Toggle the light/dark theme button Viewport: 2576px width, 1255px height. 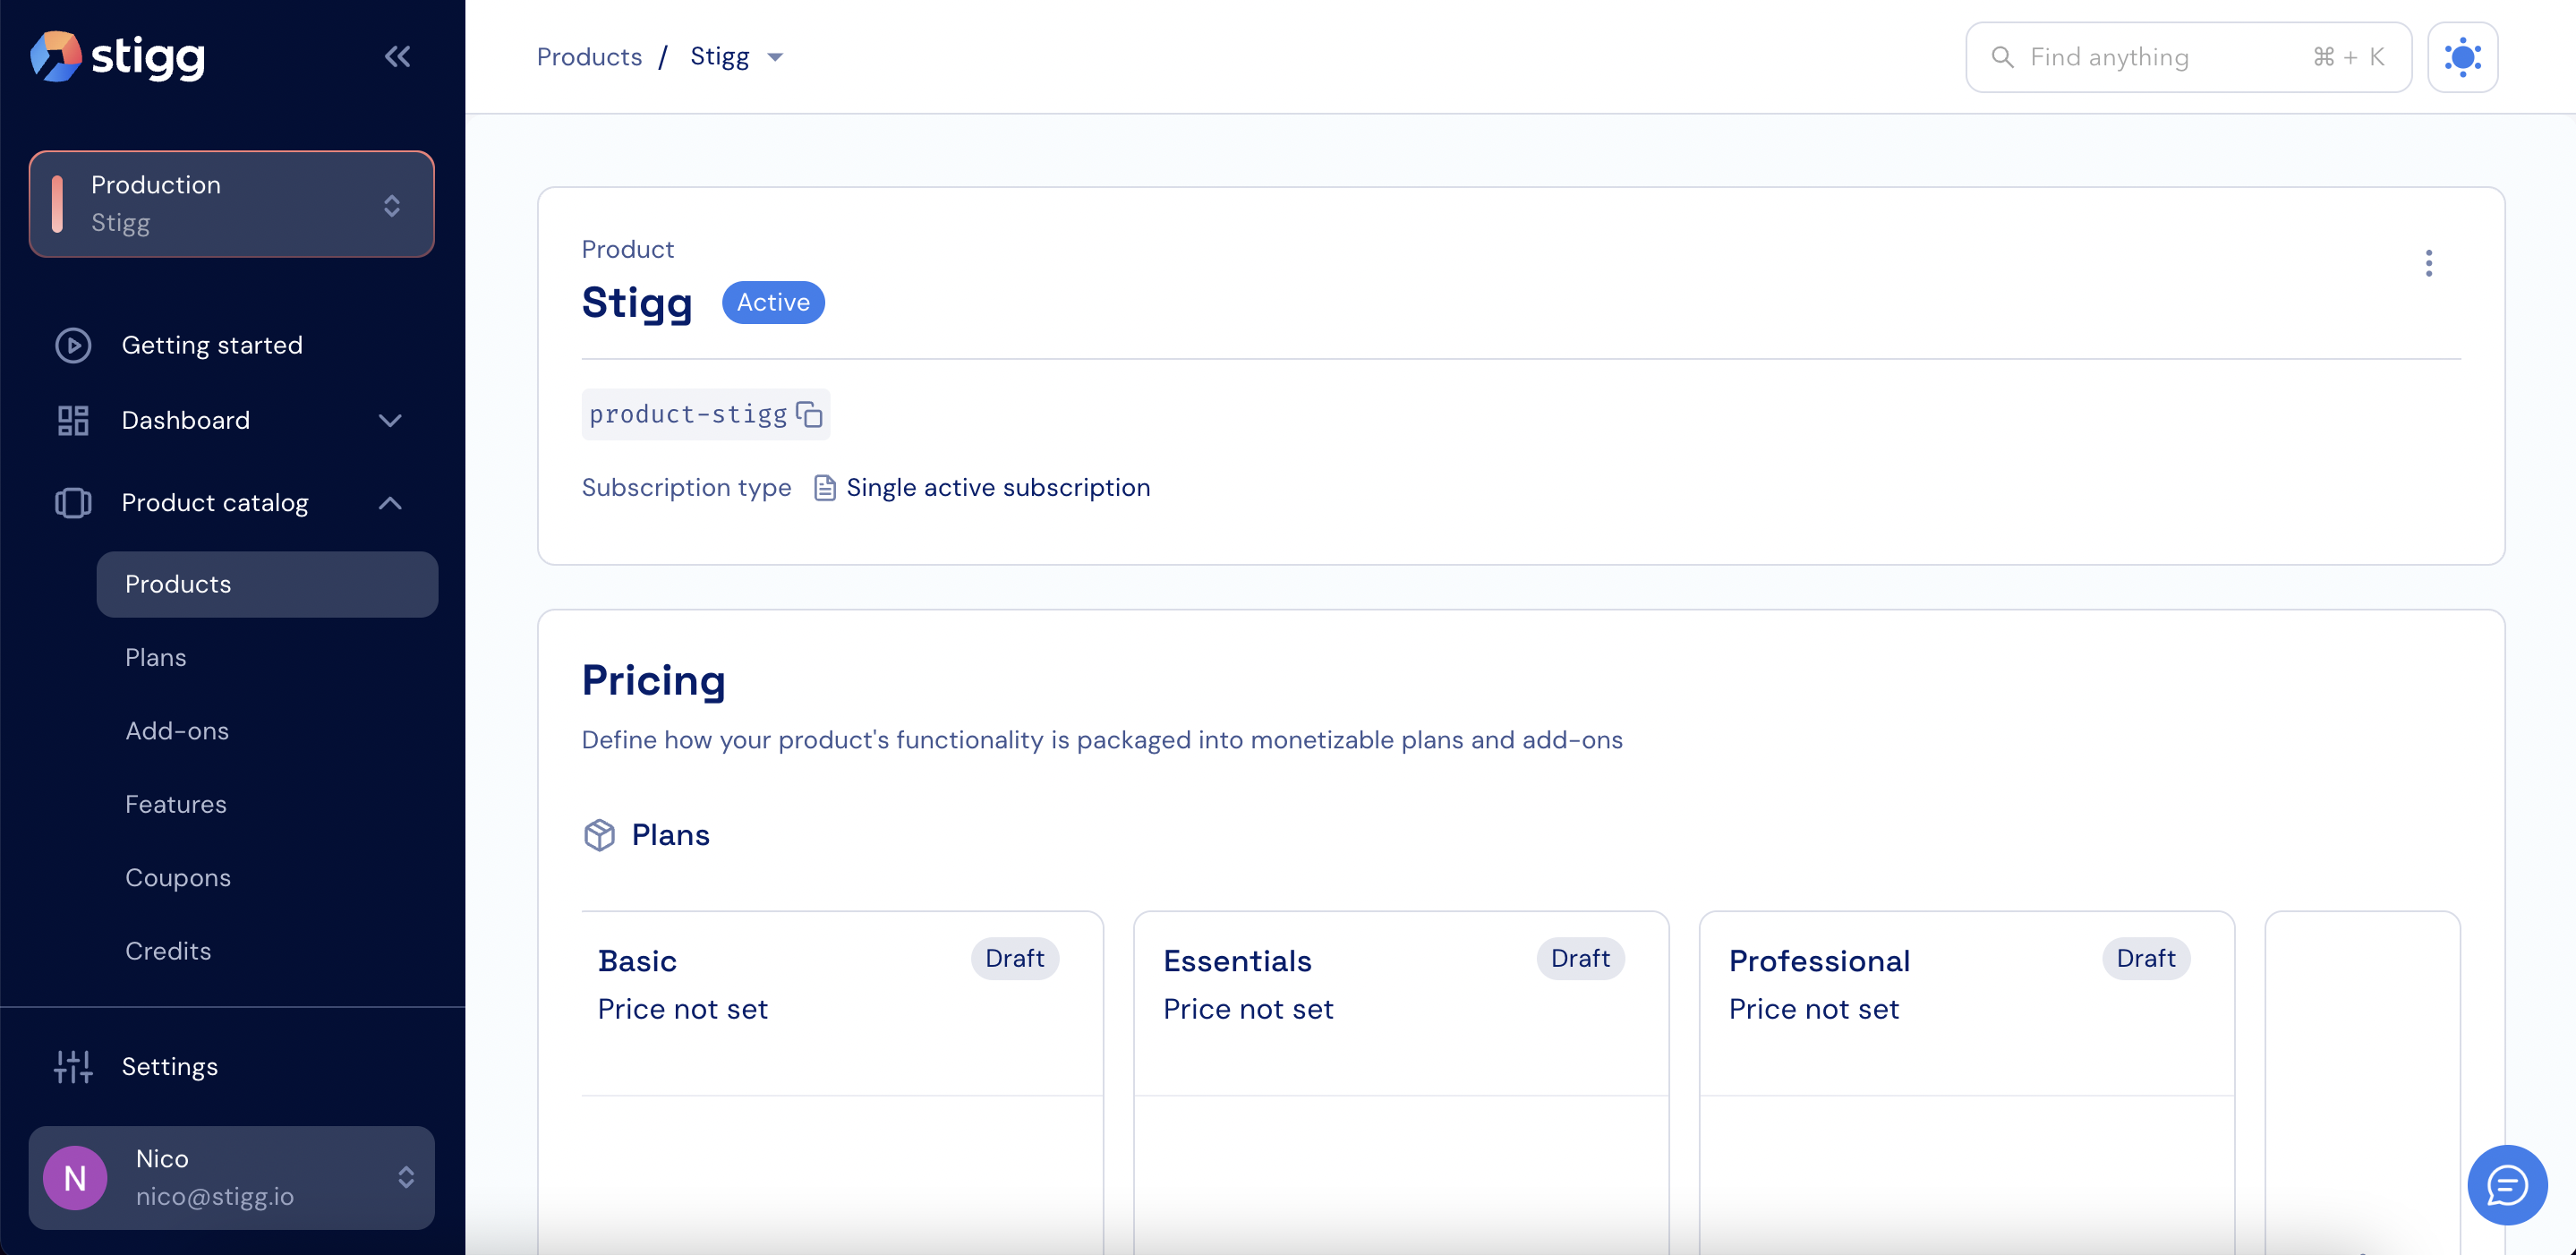click(2462, 57)
